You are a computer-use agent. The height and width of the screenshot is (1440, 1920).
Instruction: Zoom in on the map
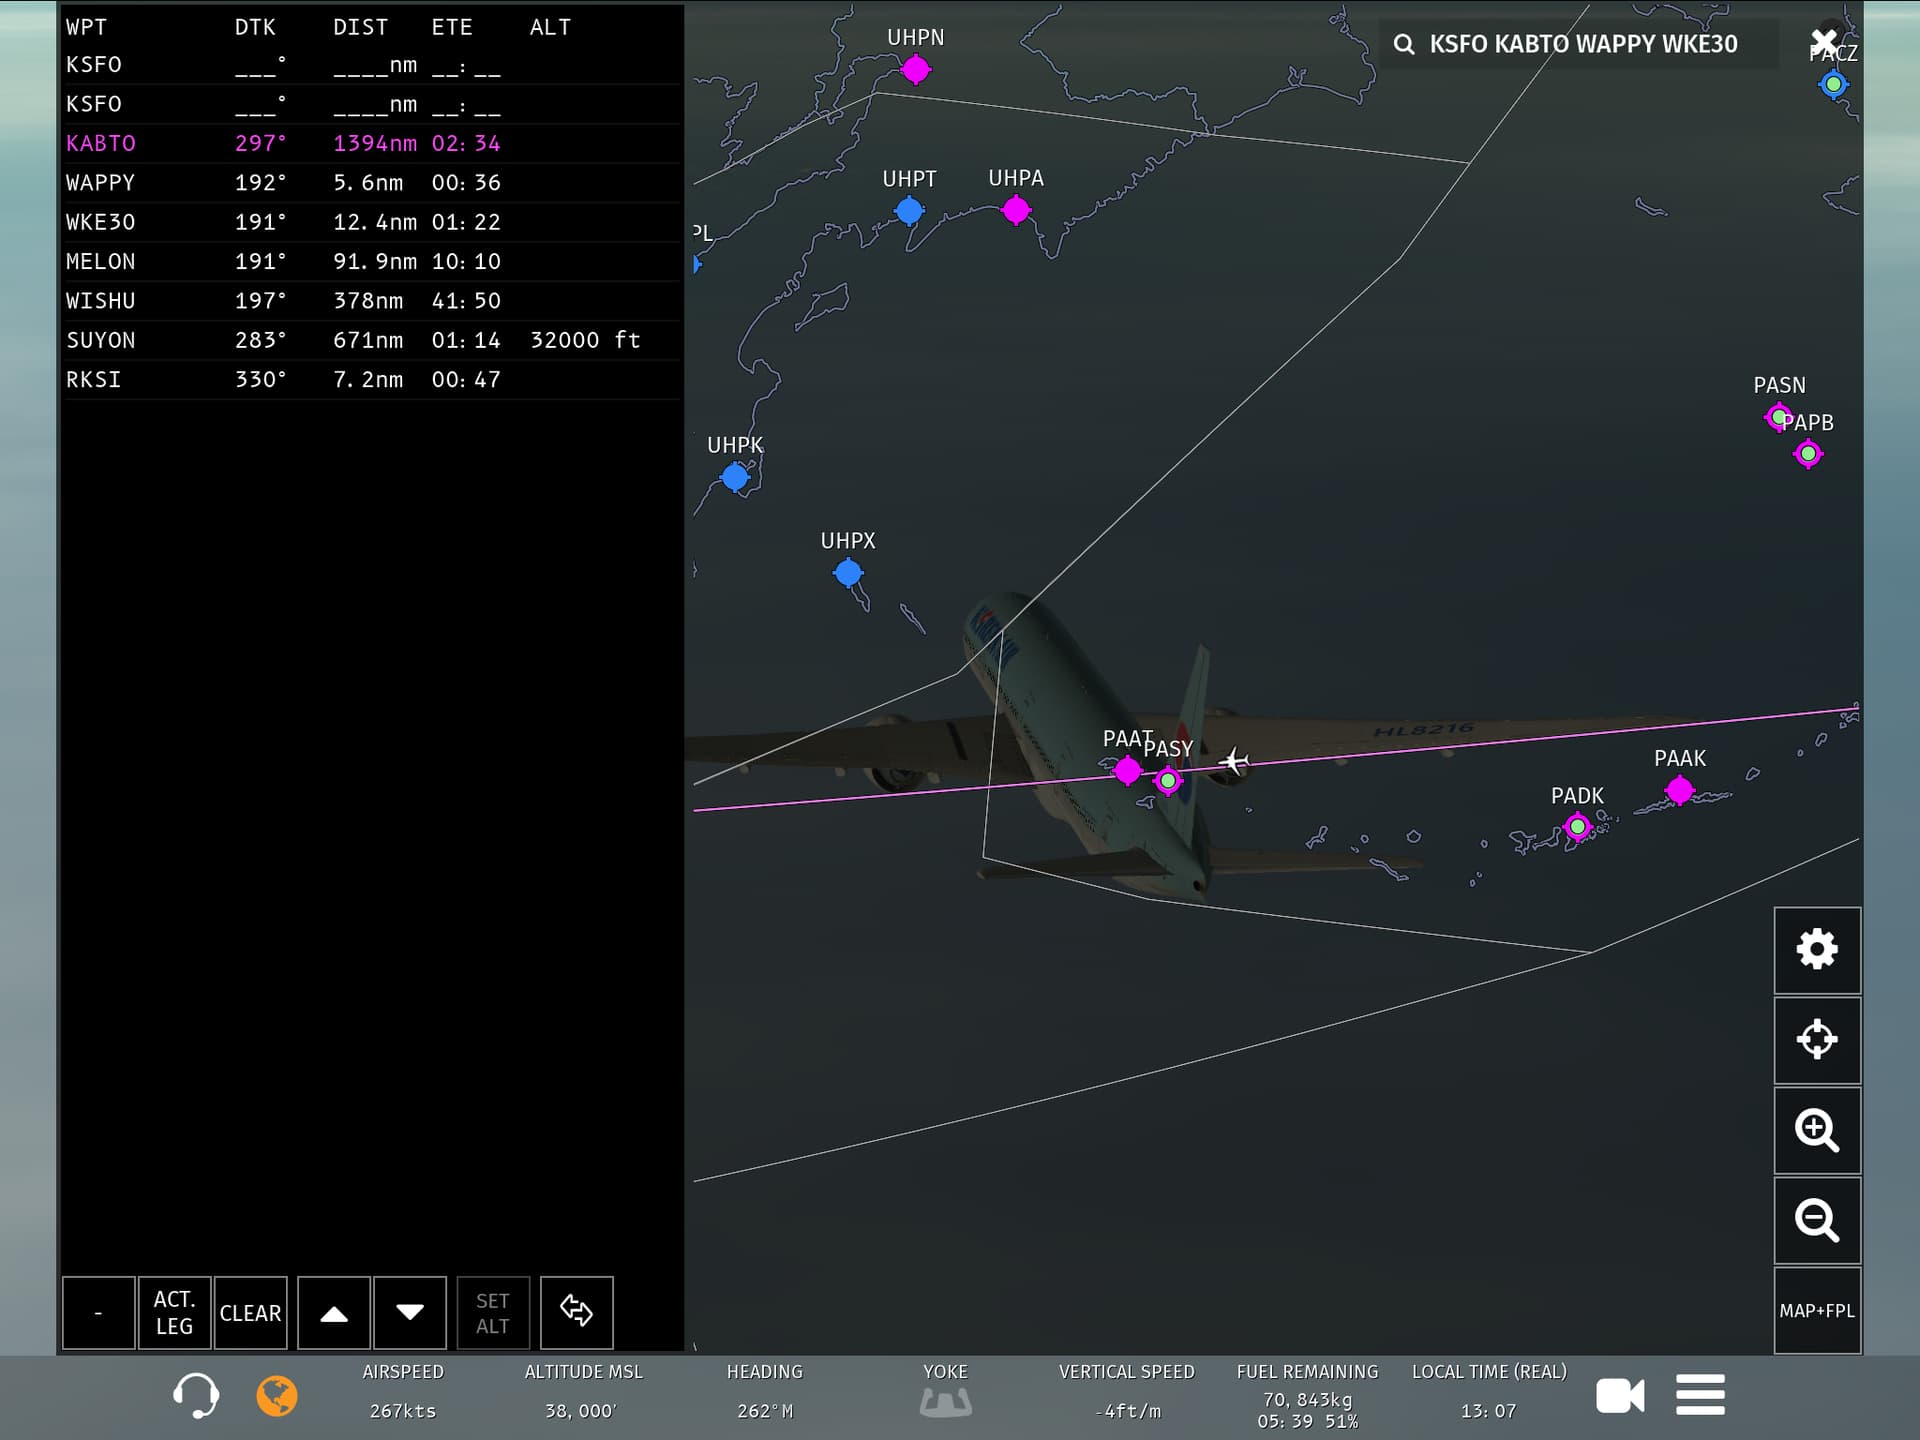click(x=1816, y=1130)
